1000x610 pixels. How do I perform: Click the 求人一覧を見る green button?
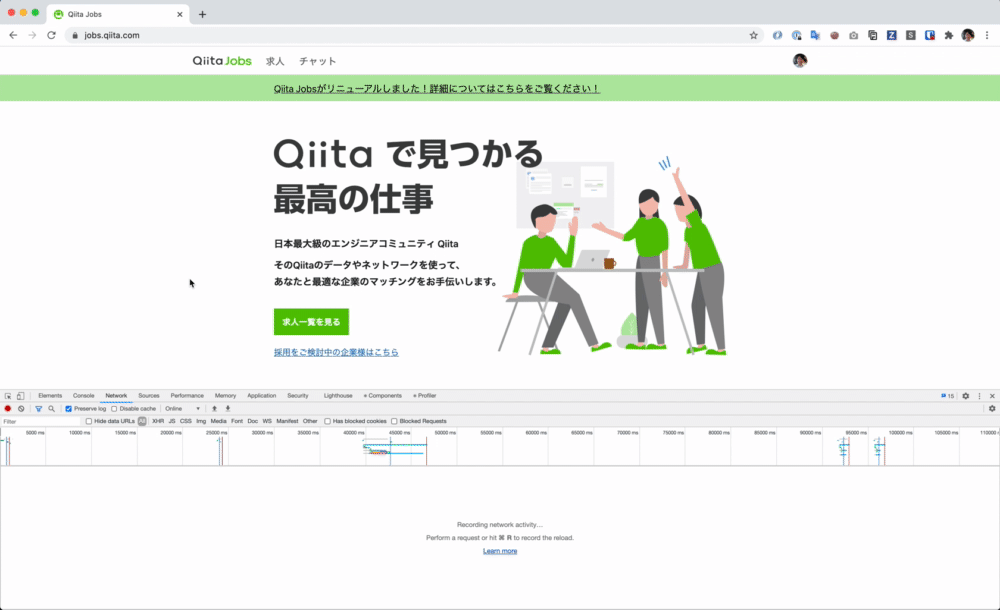click(x=311, y=322)
